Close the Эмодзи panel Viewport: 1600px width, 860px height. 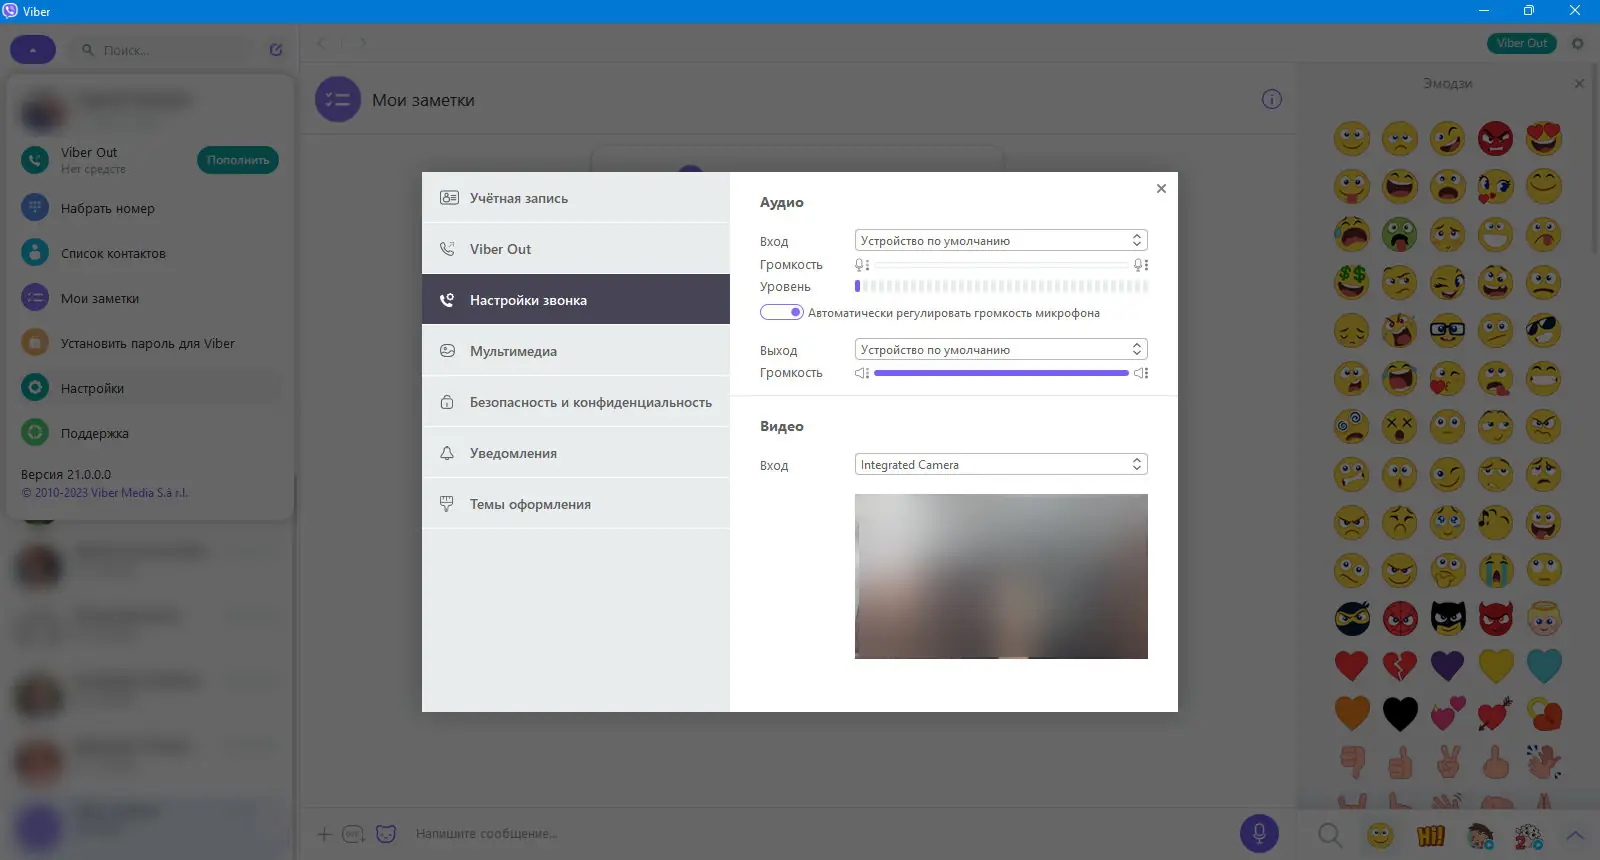[1579, 84]
